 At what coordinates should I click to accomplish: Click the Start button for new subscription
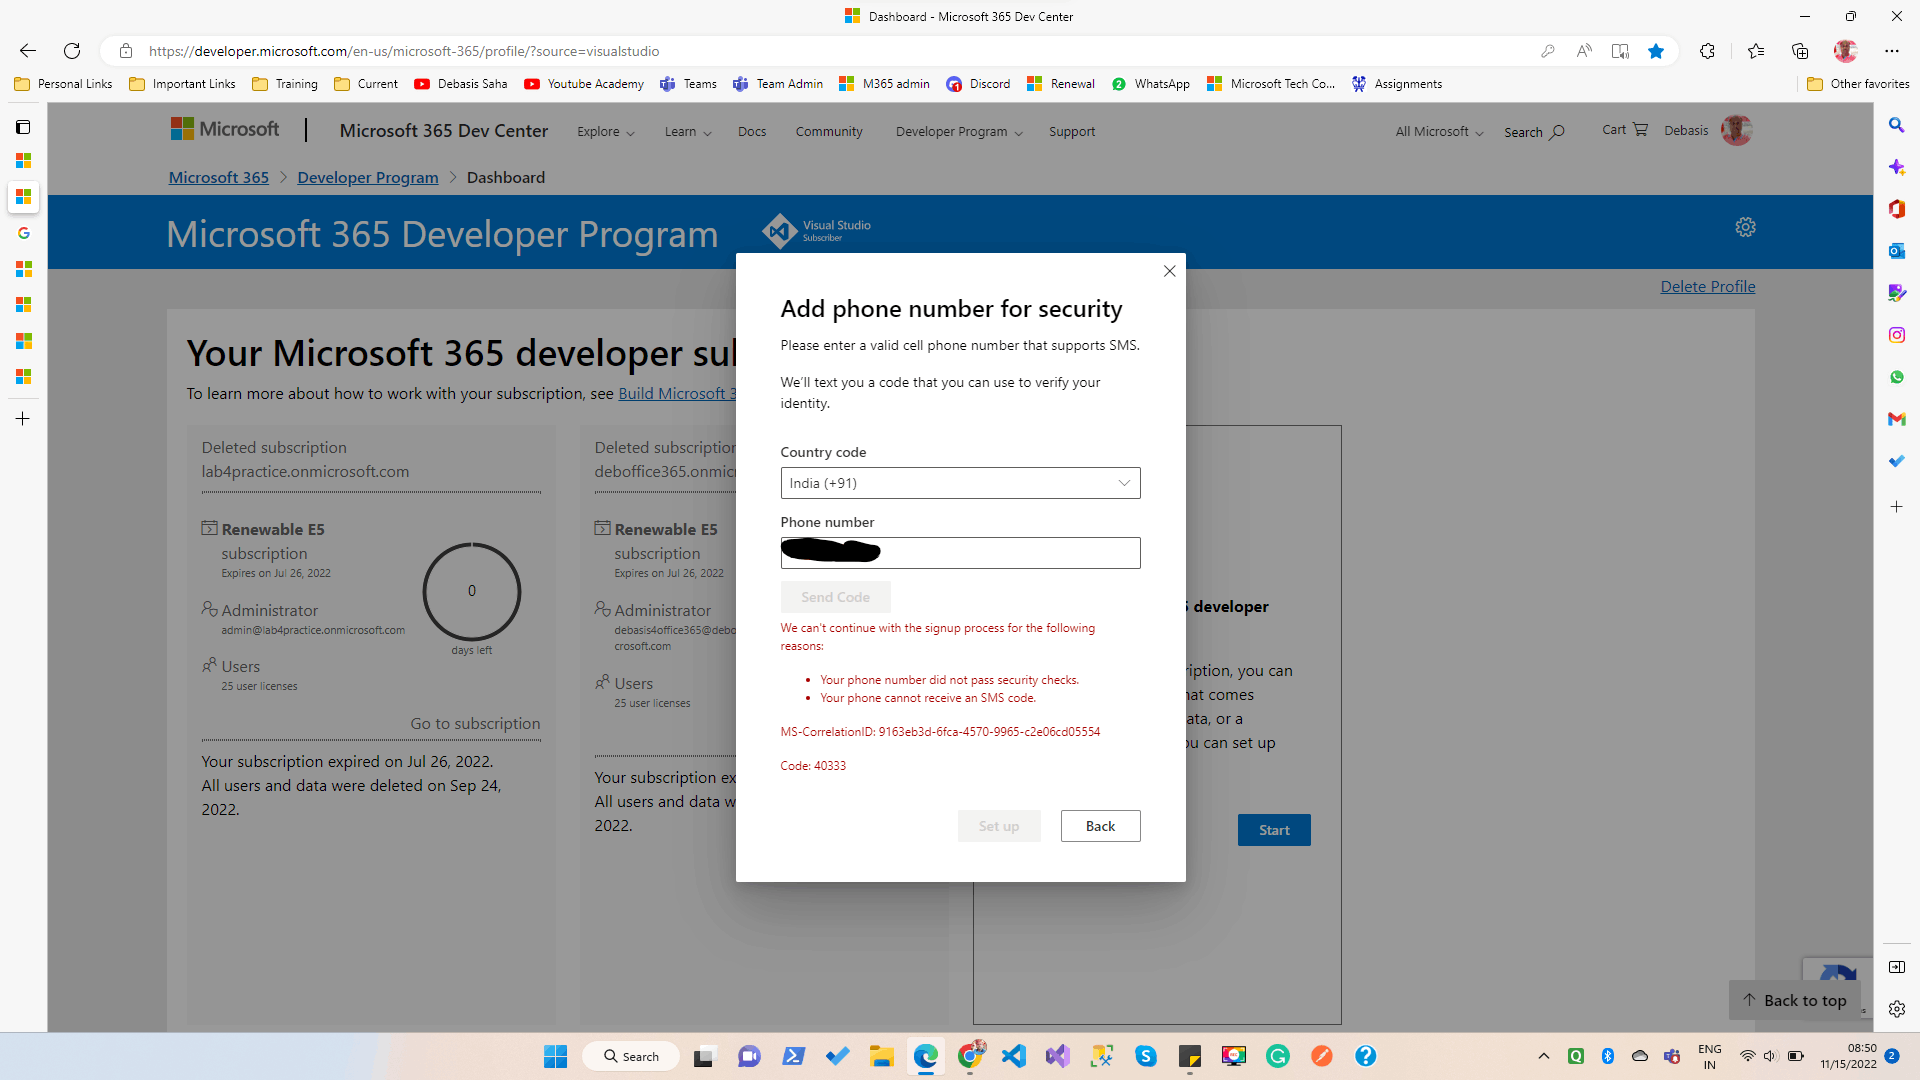1274,829
